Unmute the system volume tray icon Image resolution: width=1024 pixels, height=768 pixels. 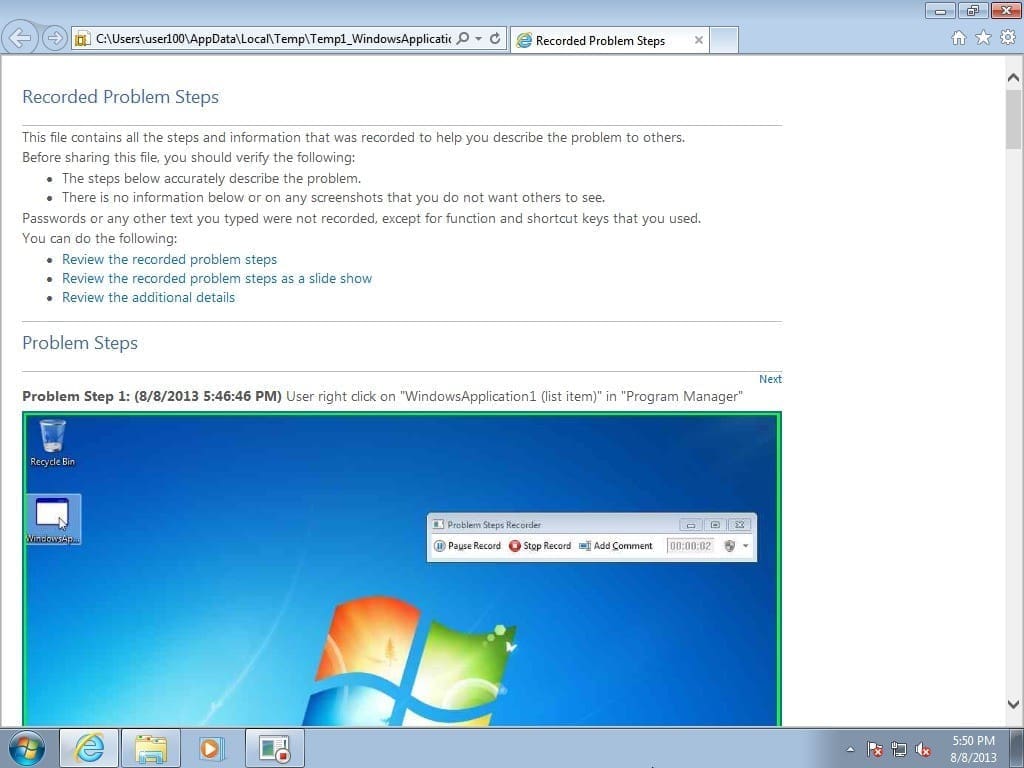[922, 749]
